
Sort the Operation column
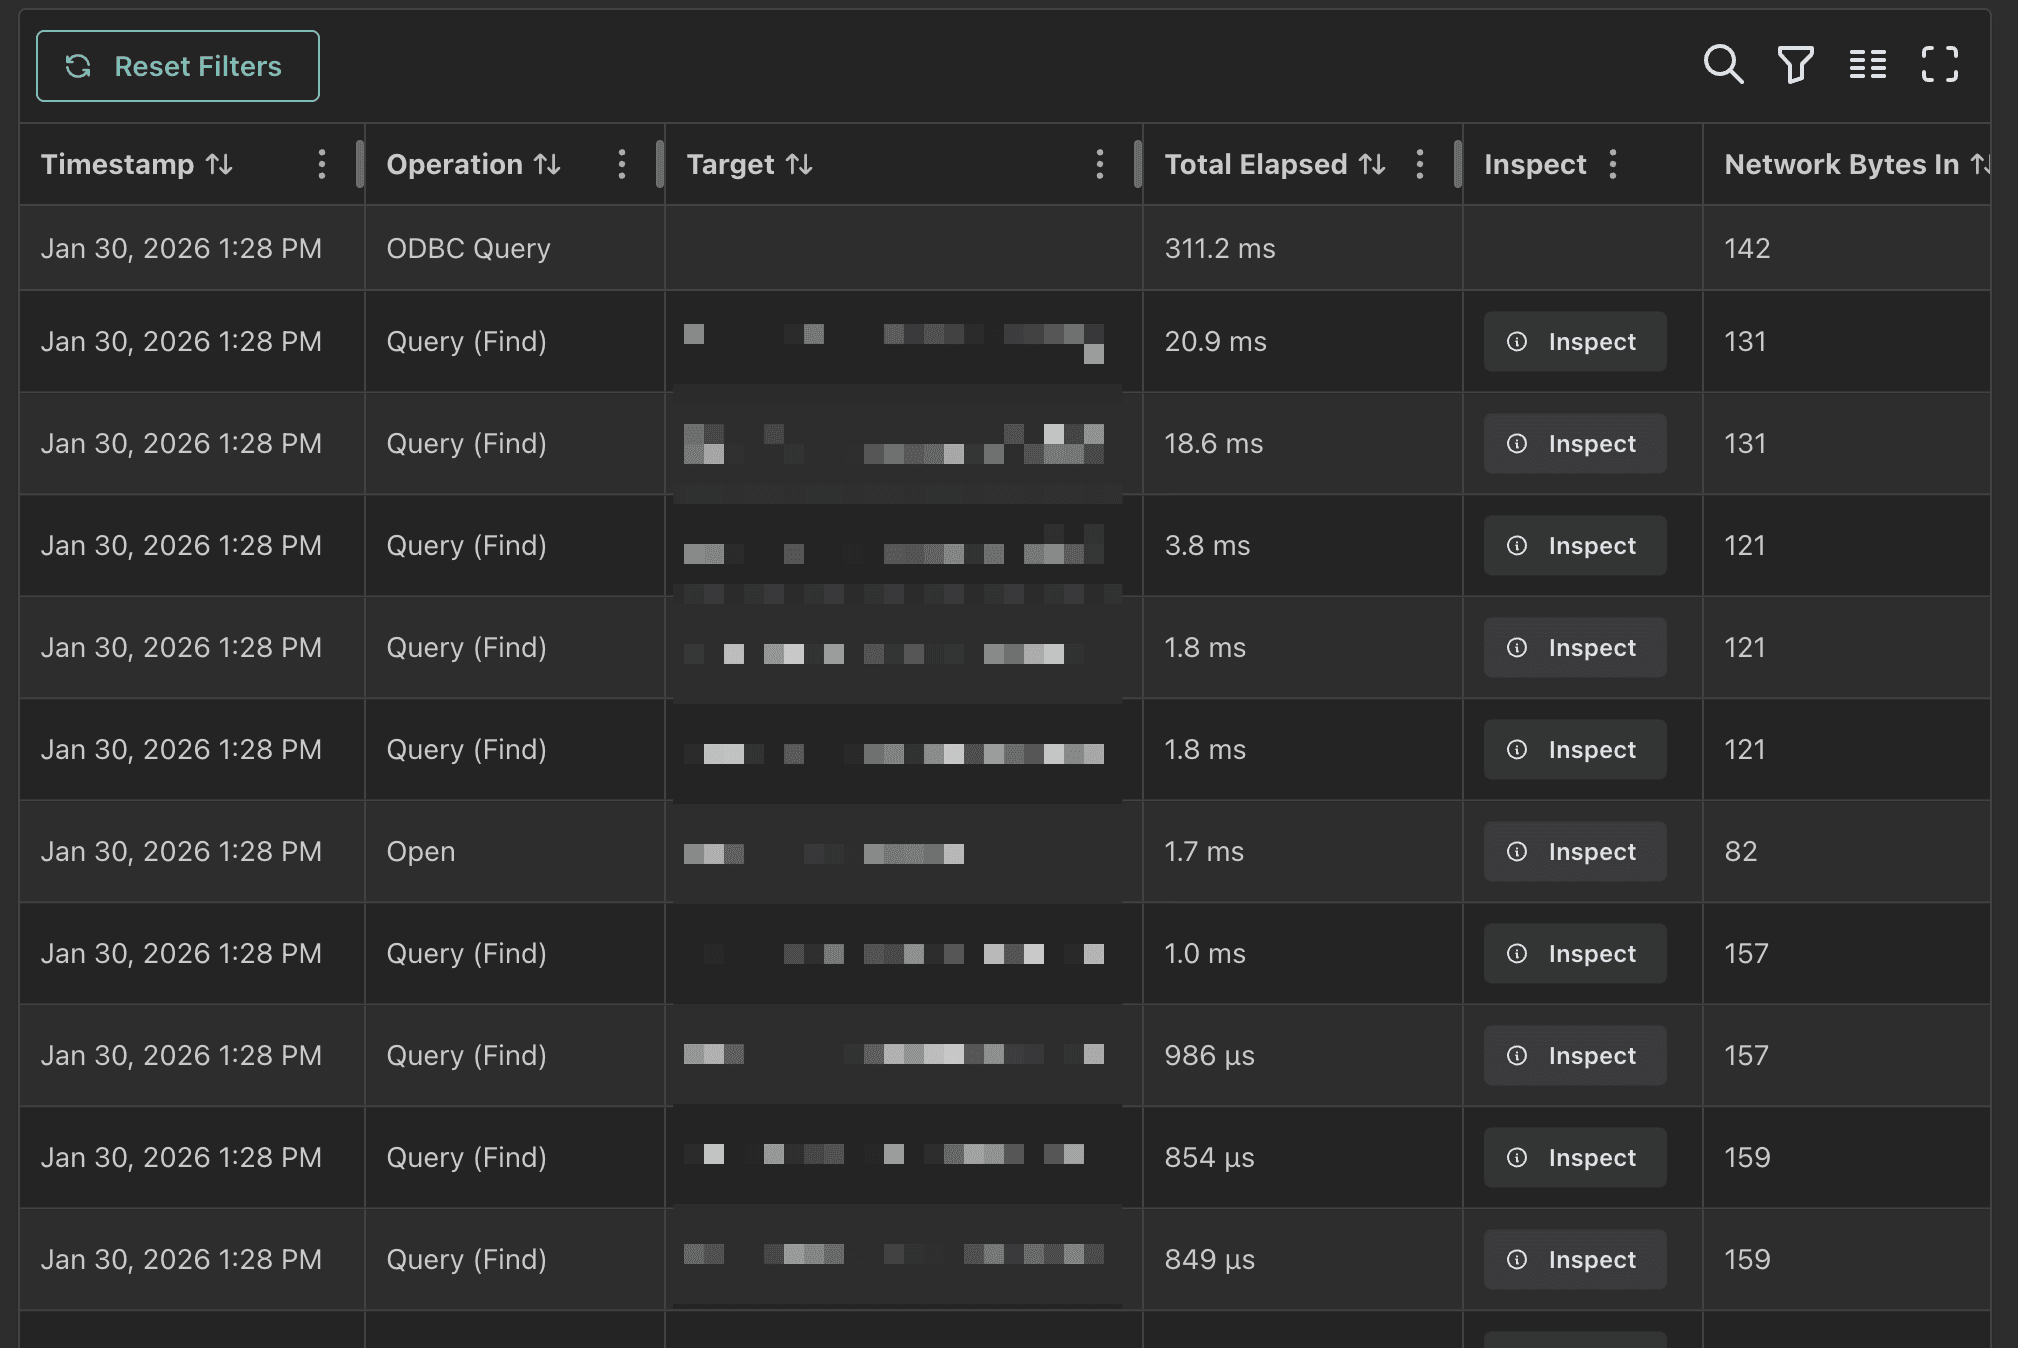click(x=546, y=164)
